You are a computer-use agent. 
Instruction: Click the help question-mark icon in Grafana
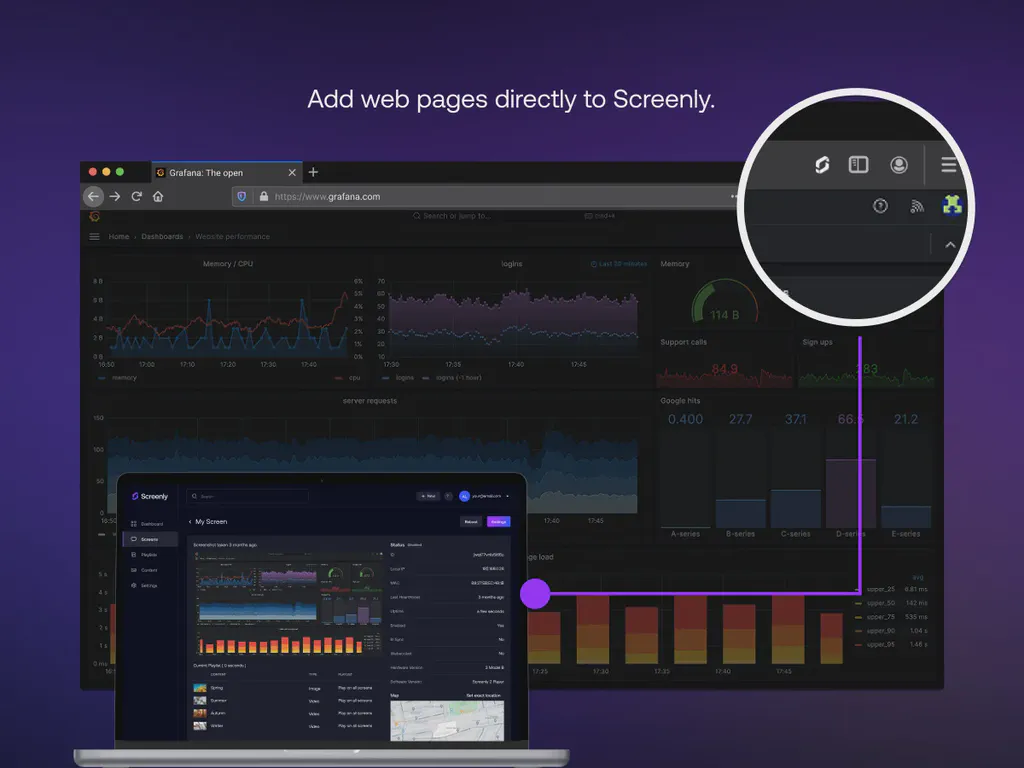880,206
